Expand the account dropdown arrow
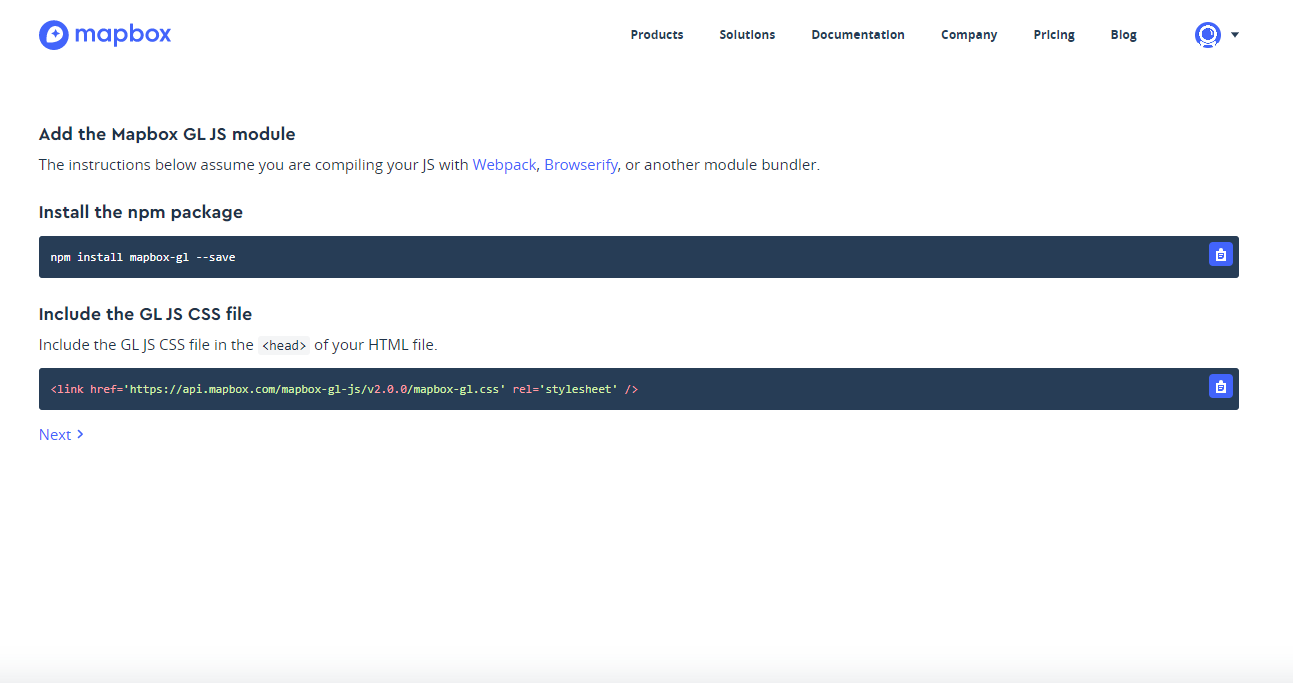Viewport: 1293px width, 686px height. click(1235, 35)
